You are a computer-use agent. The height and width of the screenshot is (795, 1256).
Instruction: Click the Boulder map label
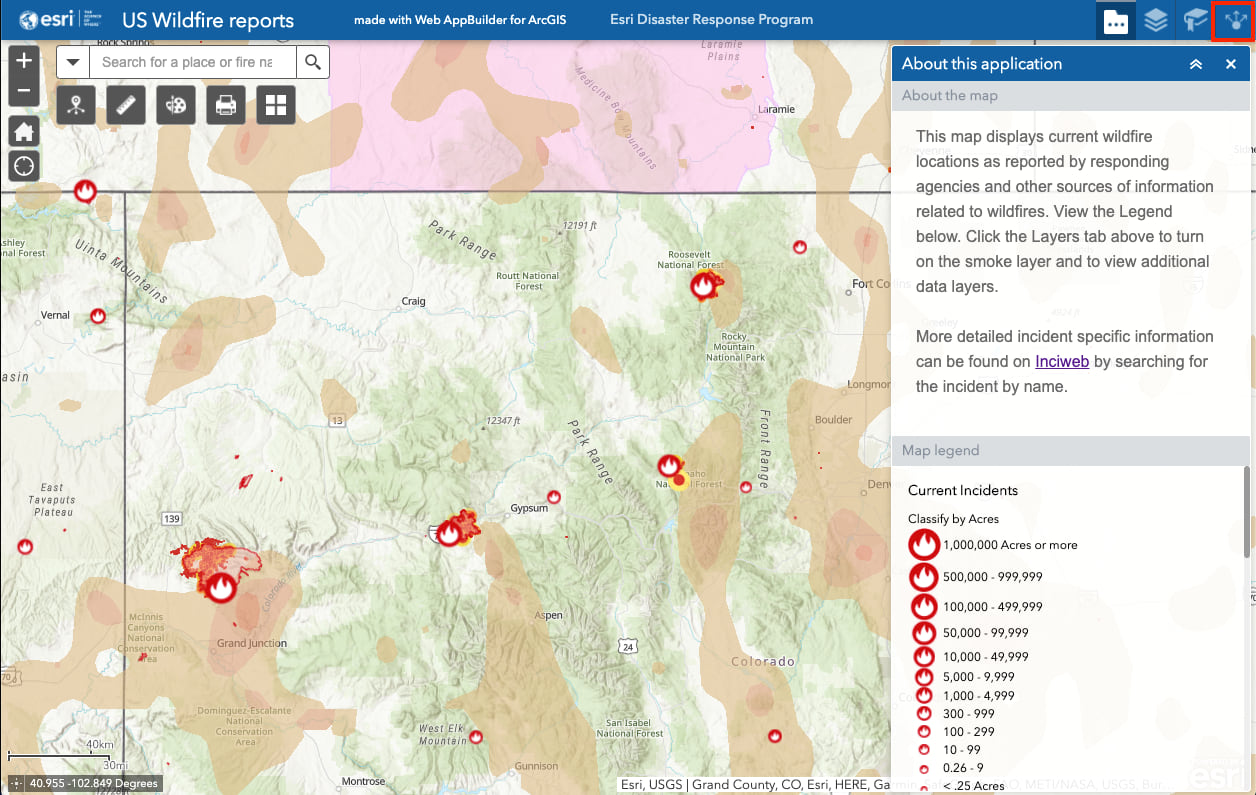click(834, 420)
